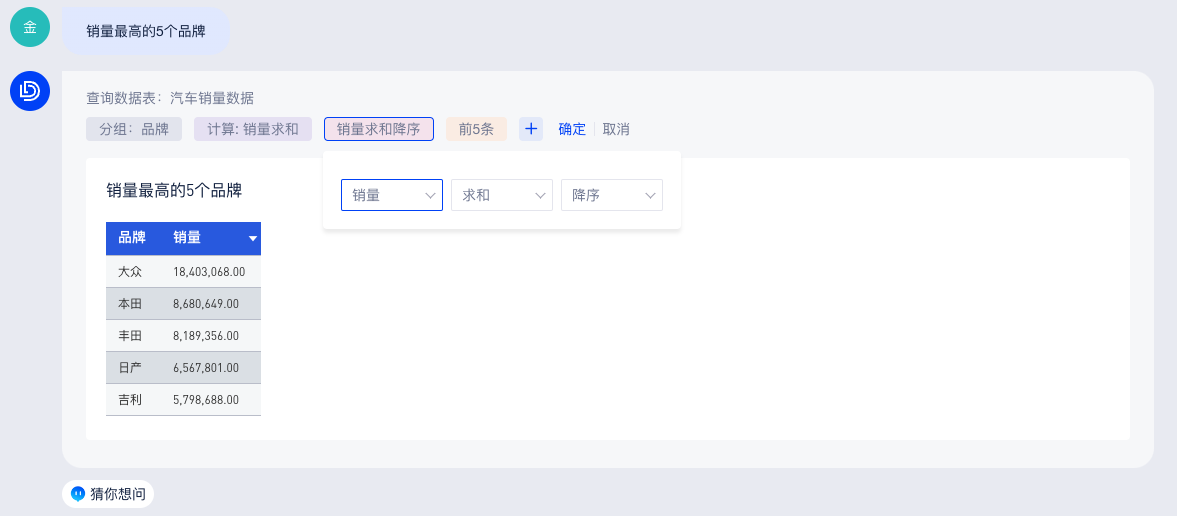
Task: Click the data table name 汽车销量数据
Action: [212, 98]
